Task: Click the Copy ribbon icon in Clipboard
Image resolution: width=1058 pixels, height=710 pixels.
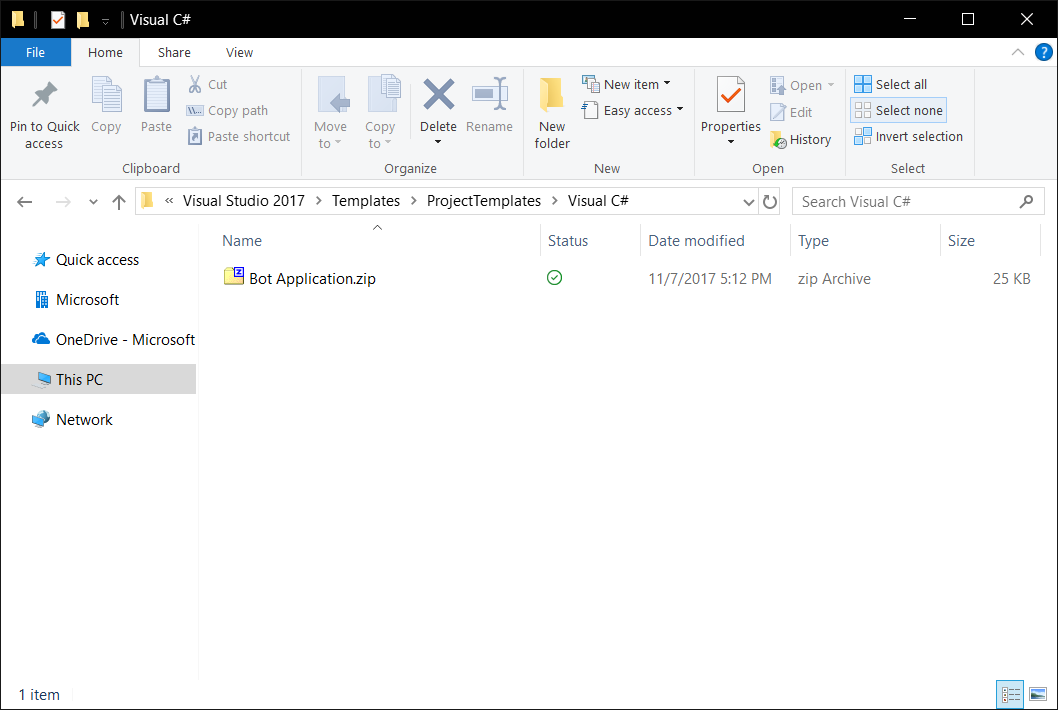Action: pyautogui.click(x=107, y=94)
